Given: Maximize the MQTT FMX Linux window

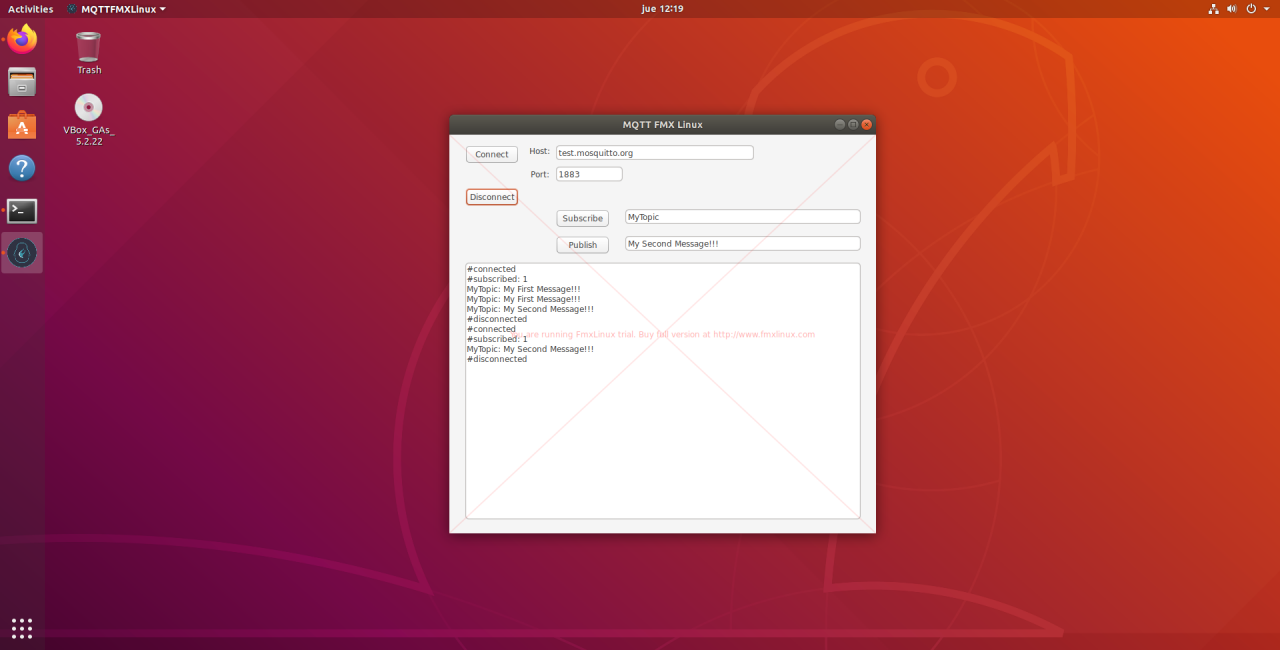Looking at the screenshot, I should click(x=853, y=125).
